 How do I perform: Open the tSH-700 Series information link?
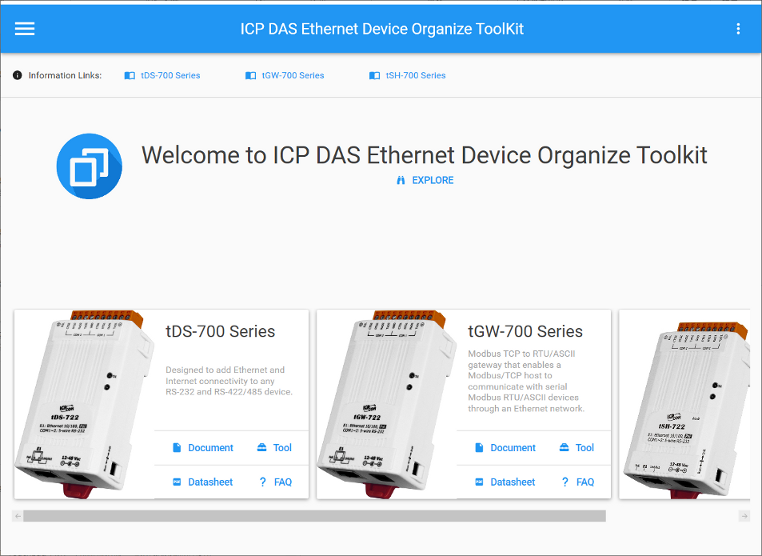[x=416, y=75]
